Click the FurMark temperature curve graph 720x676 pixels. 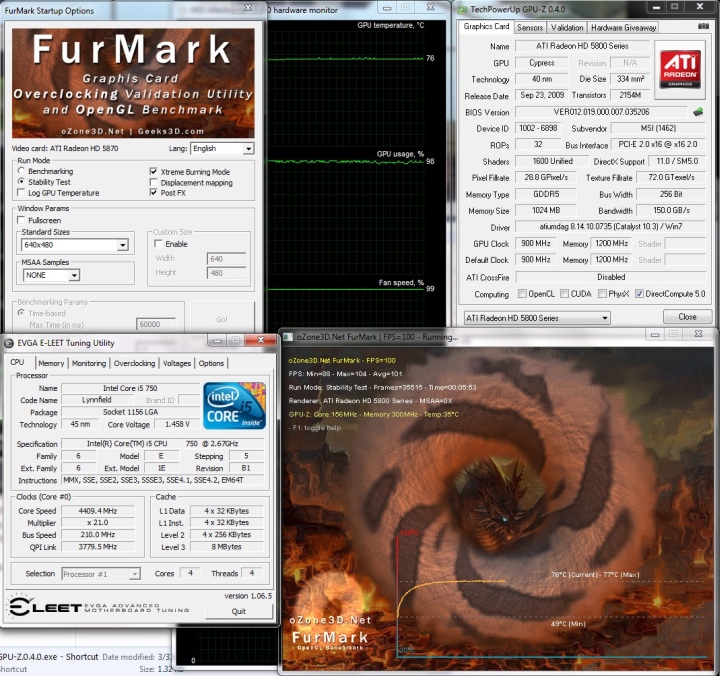(x=551, y=597)
